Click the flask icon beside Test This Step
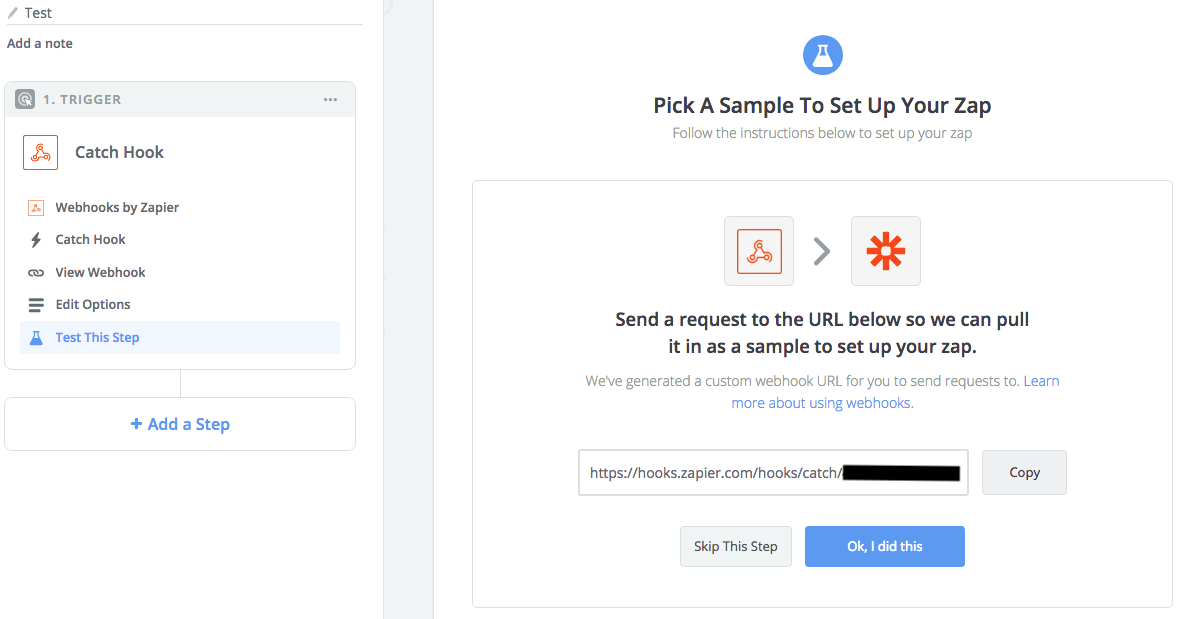 [35, 337]
